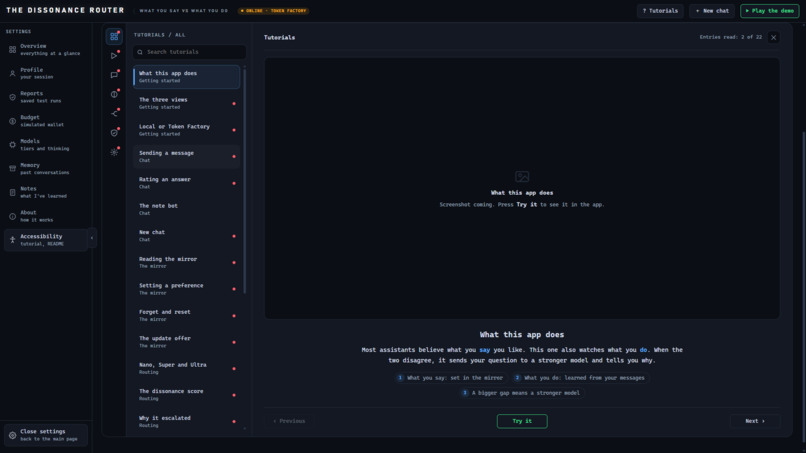Click the 'What you say: set in the mirror' chip
The height and width of the screenshot is (453, 806).
click(450, 378)
